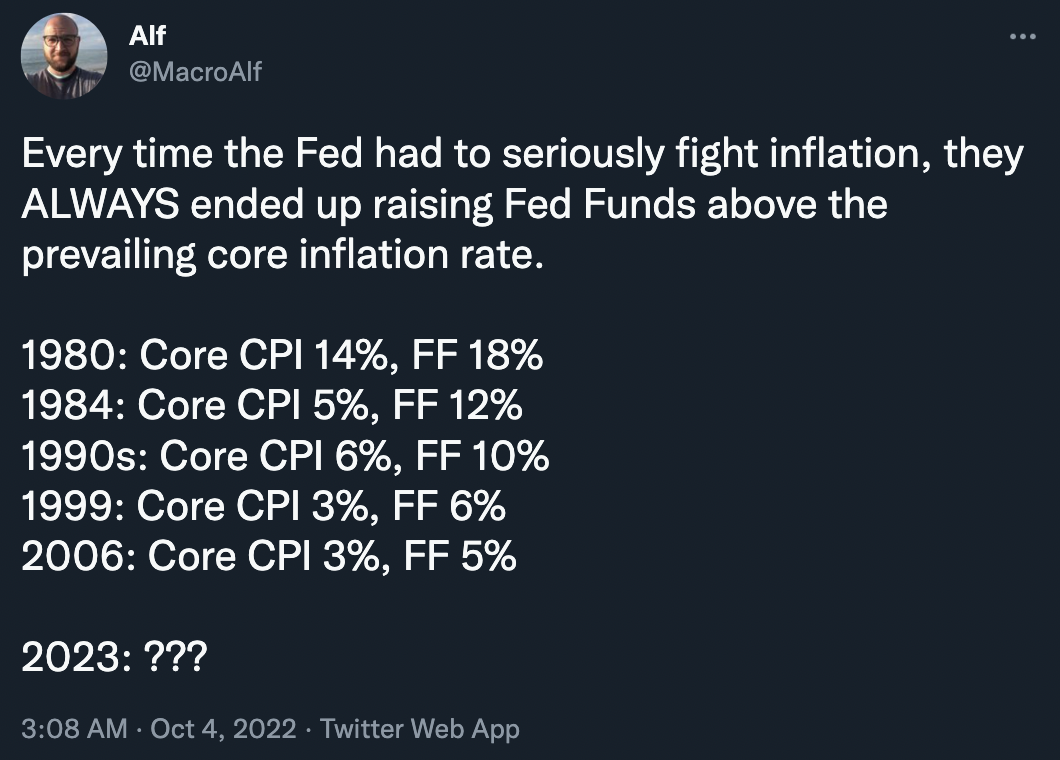Click Alf's profile avatar photo
1060x760 pixels.
[x=64, y=55]
